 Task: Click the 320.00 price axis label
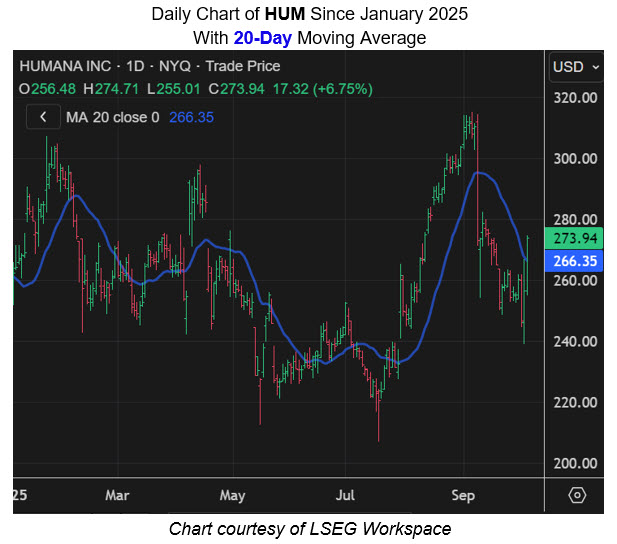click(x=575, y=98)
